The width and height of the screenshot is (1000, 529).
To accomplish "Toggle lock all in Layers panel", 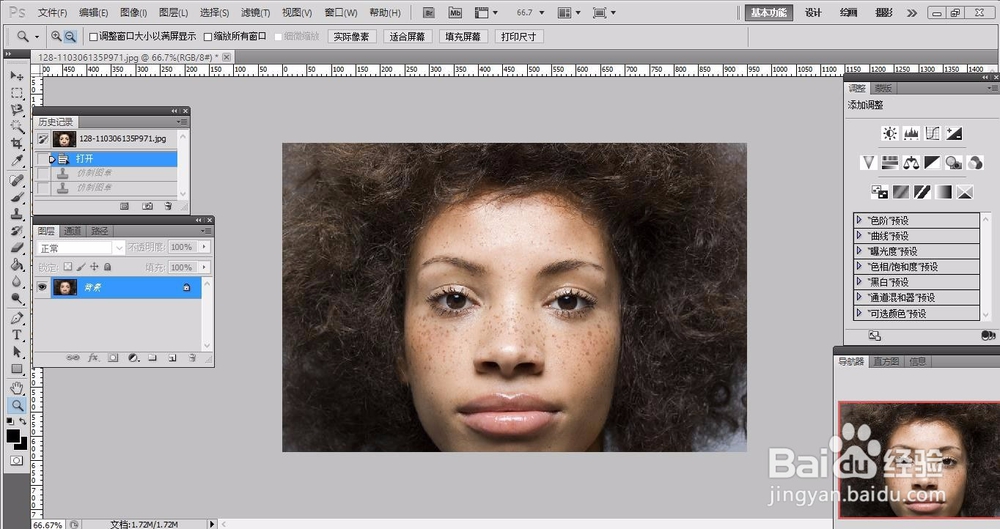I will point(108,267).
